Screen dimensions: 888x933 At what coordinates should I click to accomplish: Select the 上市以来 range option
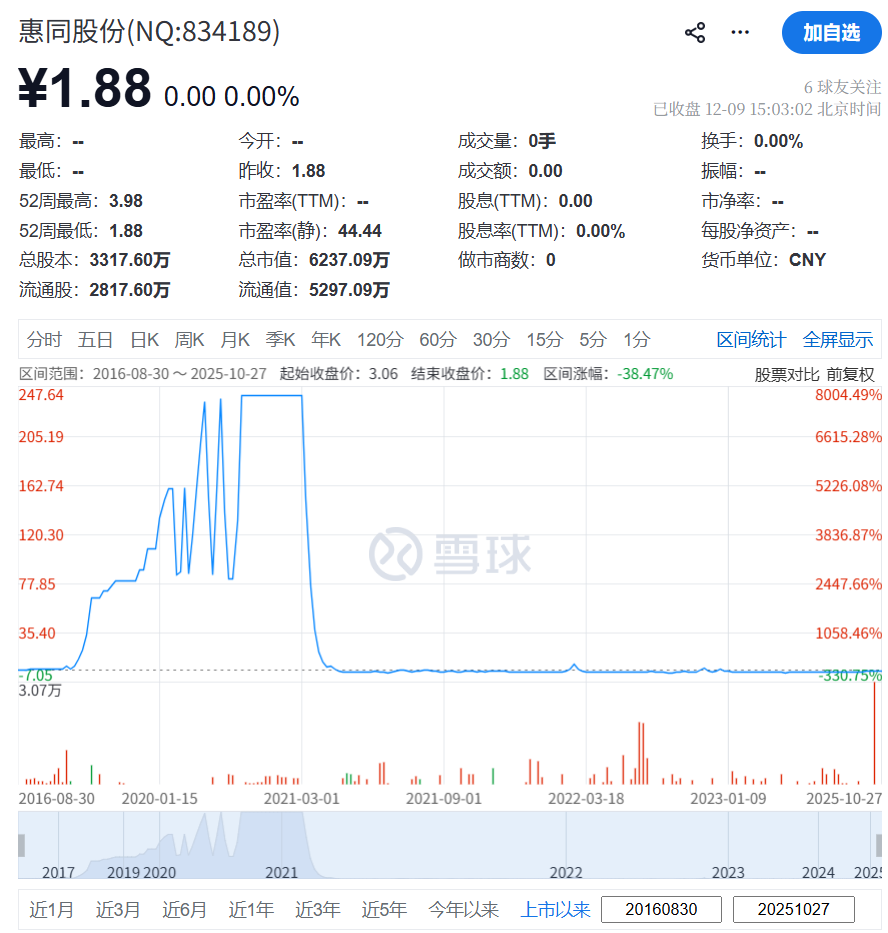point(555,910)
